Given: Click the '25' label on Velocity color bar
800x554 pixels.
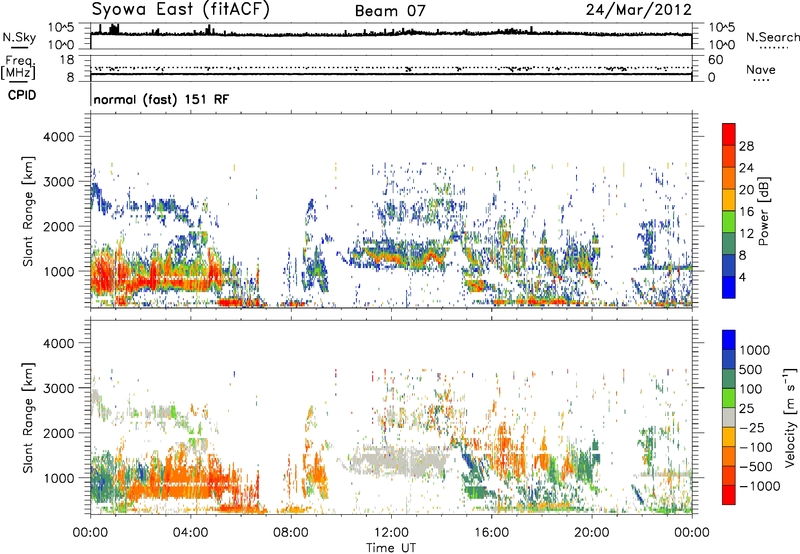Looking at the screenshot, I should (746, 408).
